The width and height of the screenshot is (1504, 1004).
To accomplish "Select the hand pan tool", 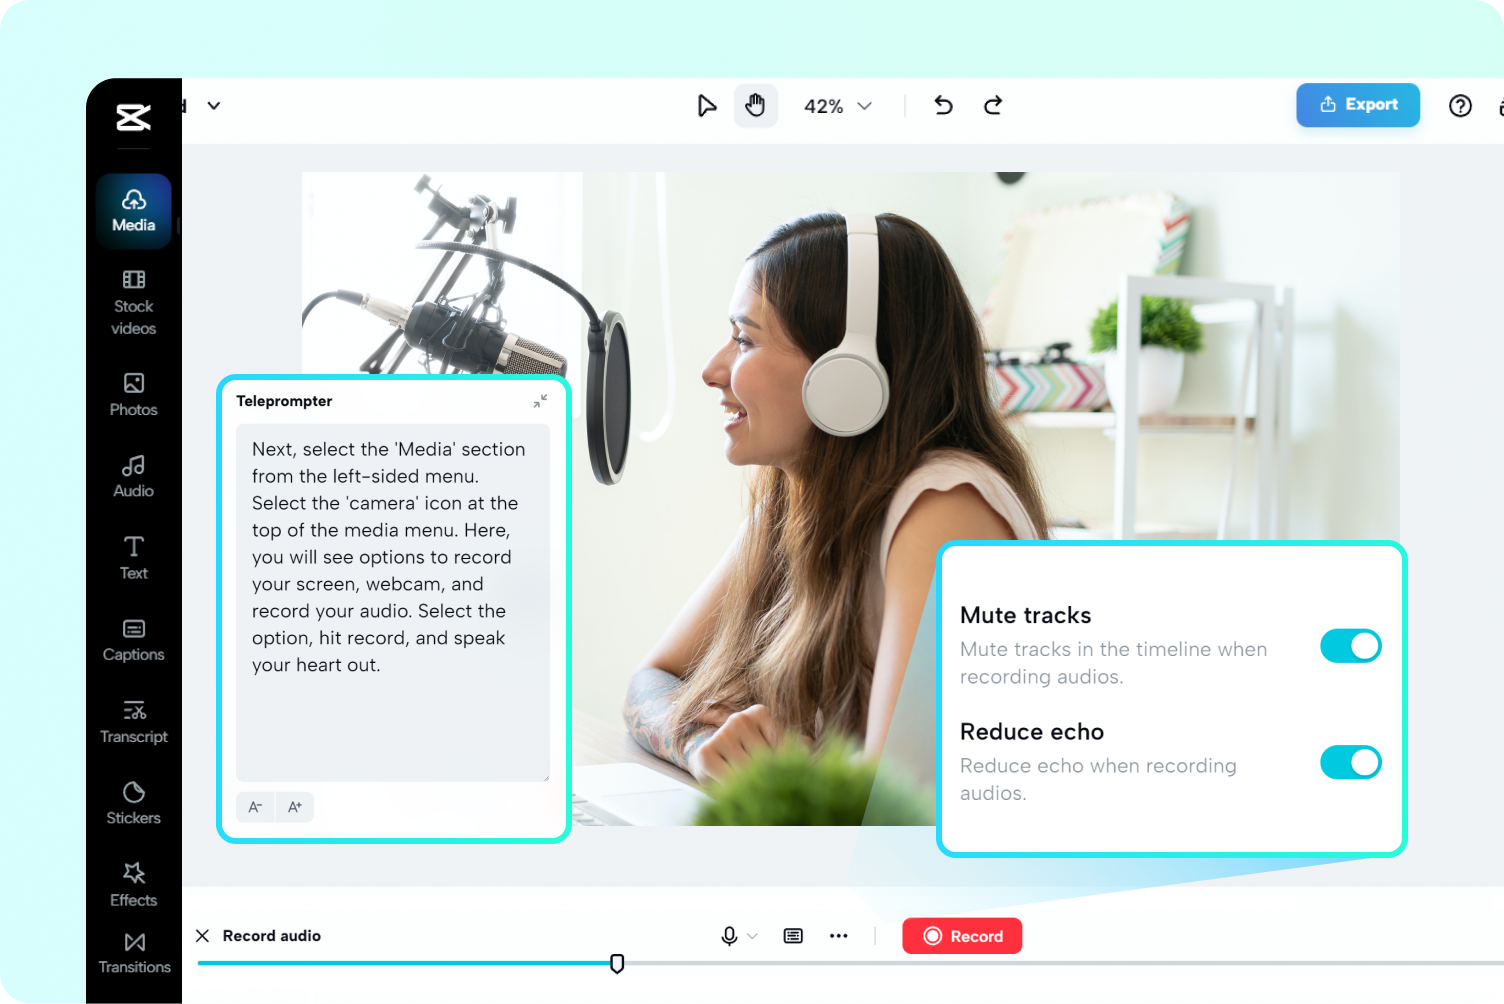I will [x=756, y=105].
